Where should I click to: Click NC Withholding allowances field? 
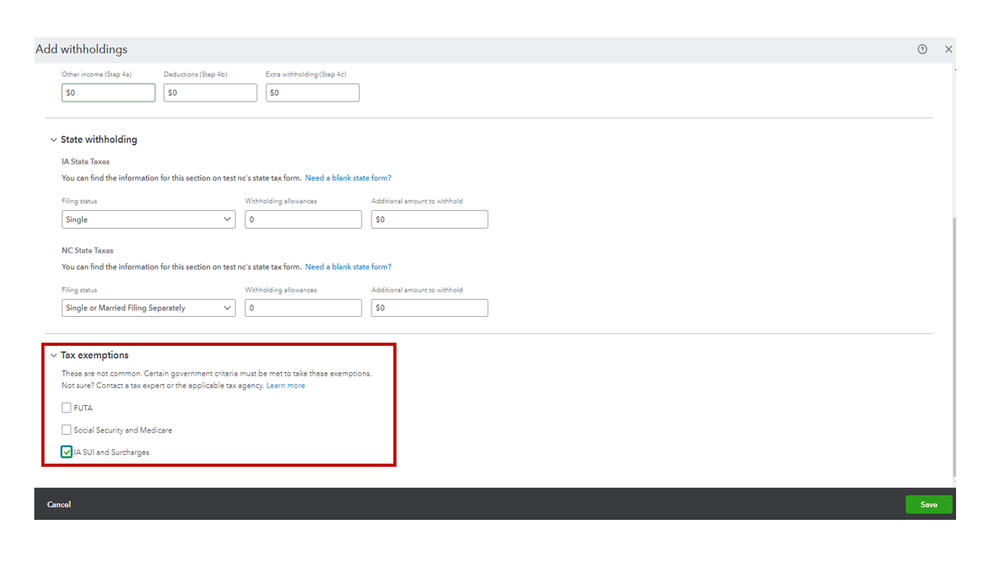pos(303,308)
